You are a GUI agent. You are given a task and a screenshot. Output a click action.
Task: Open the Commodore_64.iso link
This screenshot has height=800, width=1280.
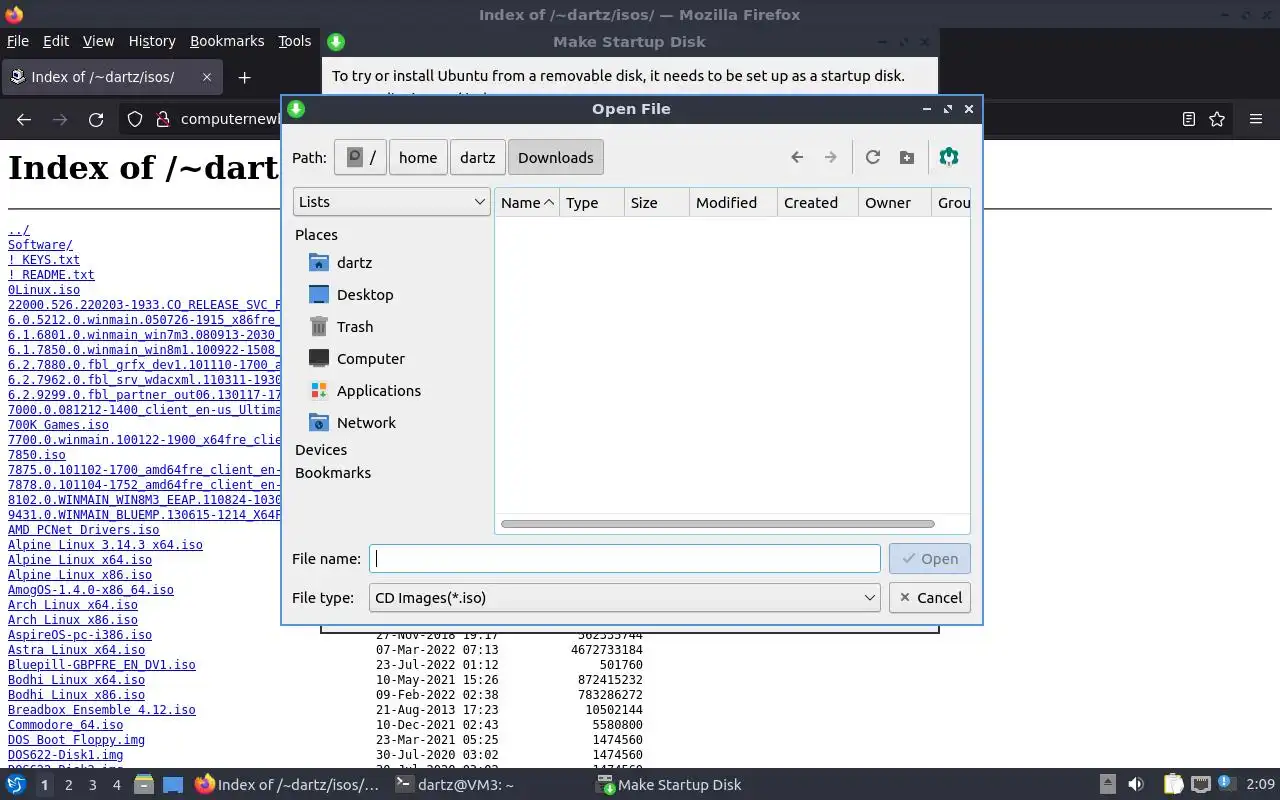(x=65, y=725)
